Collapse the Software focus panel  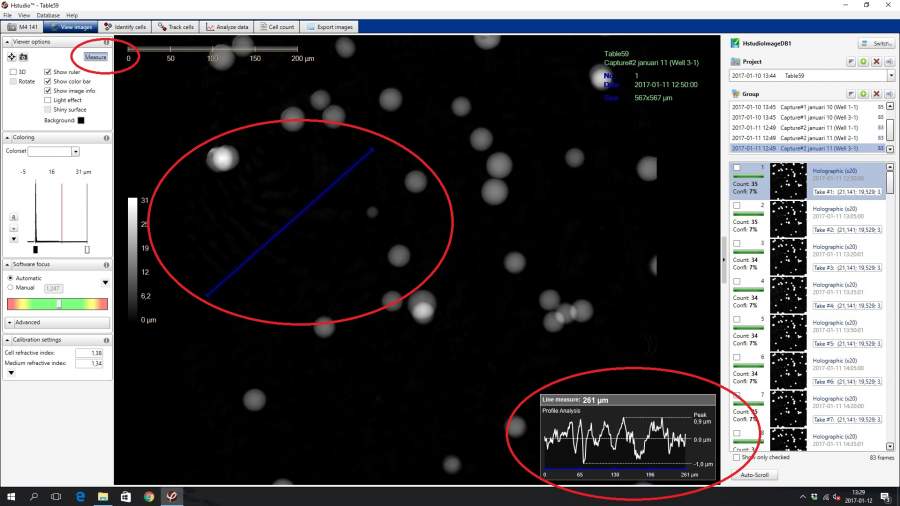coord(7,264)
